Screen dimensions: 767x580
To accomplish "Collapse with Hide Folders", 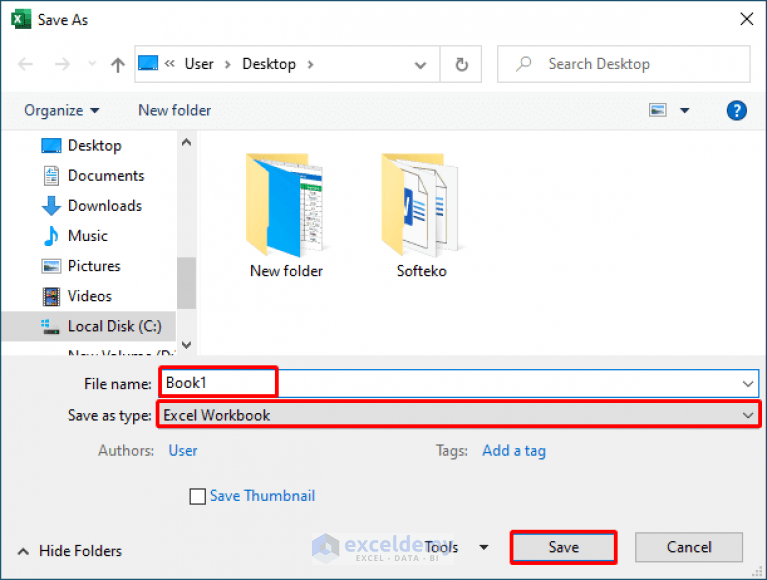I will point(69,551).
